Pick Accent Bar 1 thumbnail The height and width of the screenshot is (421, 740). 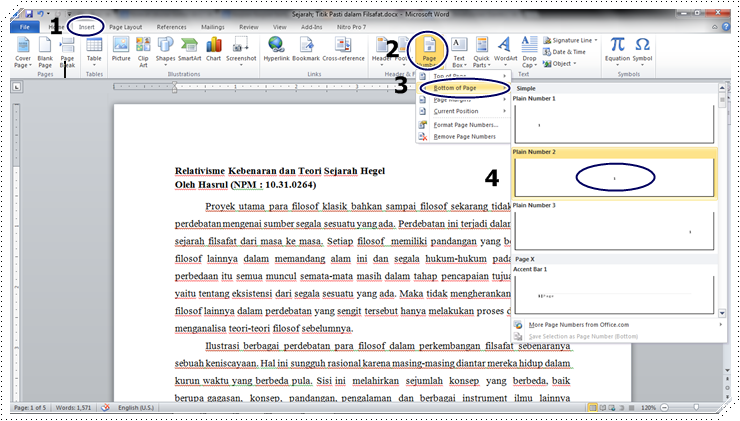click(614, 294)
